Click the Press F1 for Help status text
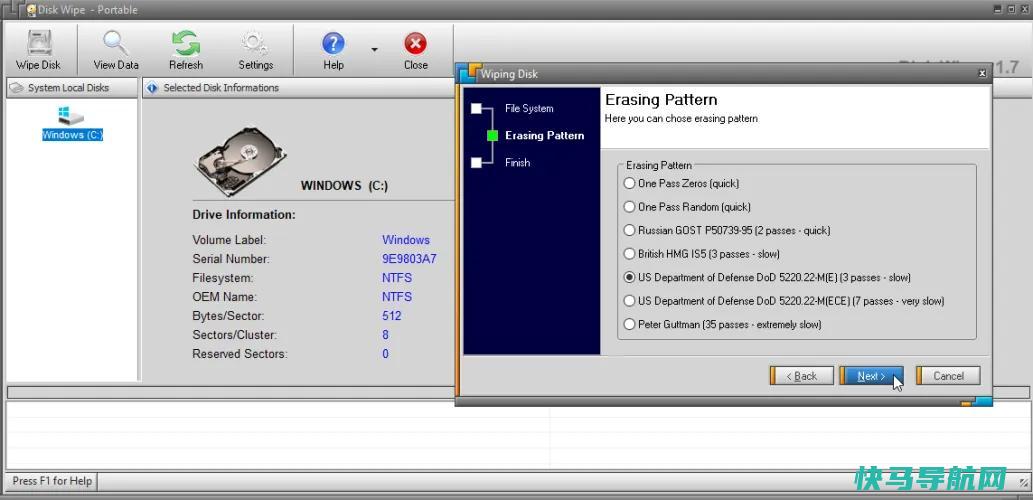 [x=52, y=481]
